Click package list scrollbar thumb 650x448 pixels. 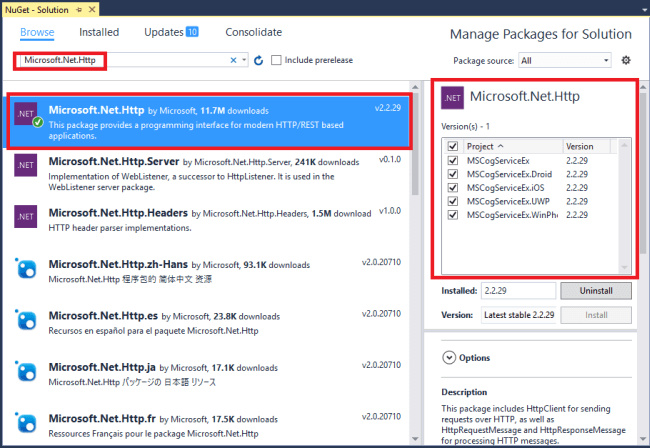coord(415,145)
